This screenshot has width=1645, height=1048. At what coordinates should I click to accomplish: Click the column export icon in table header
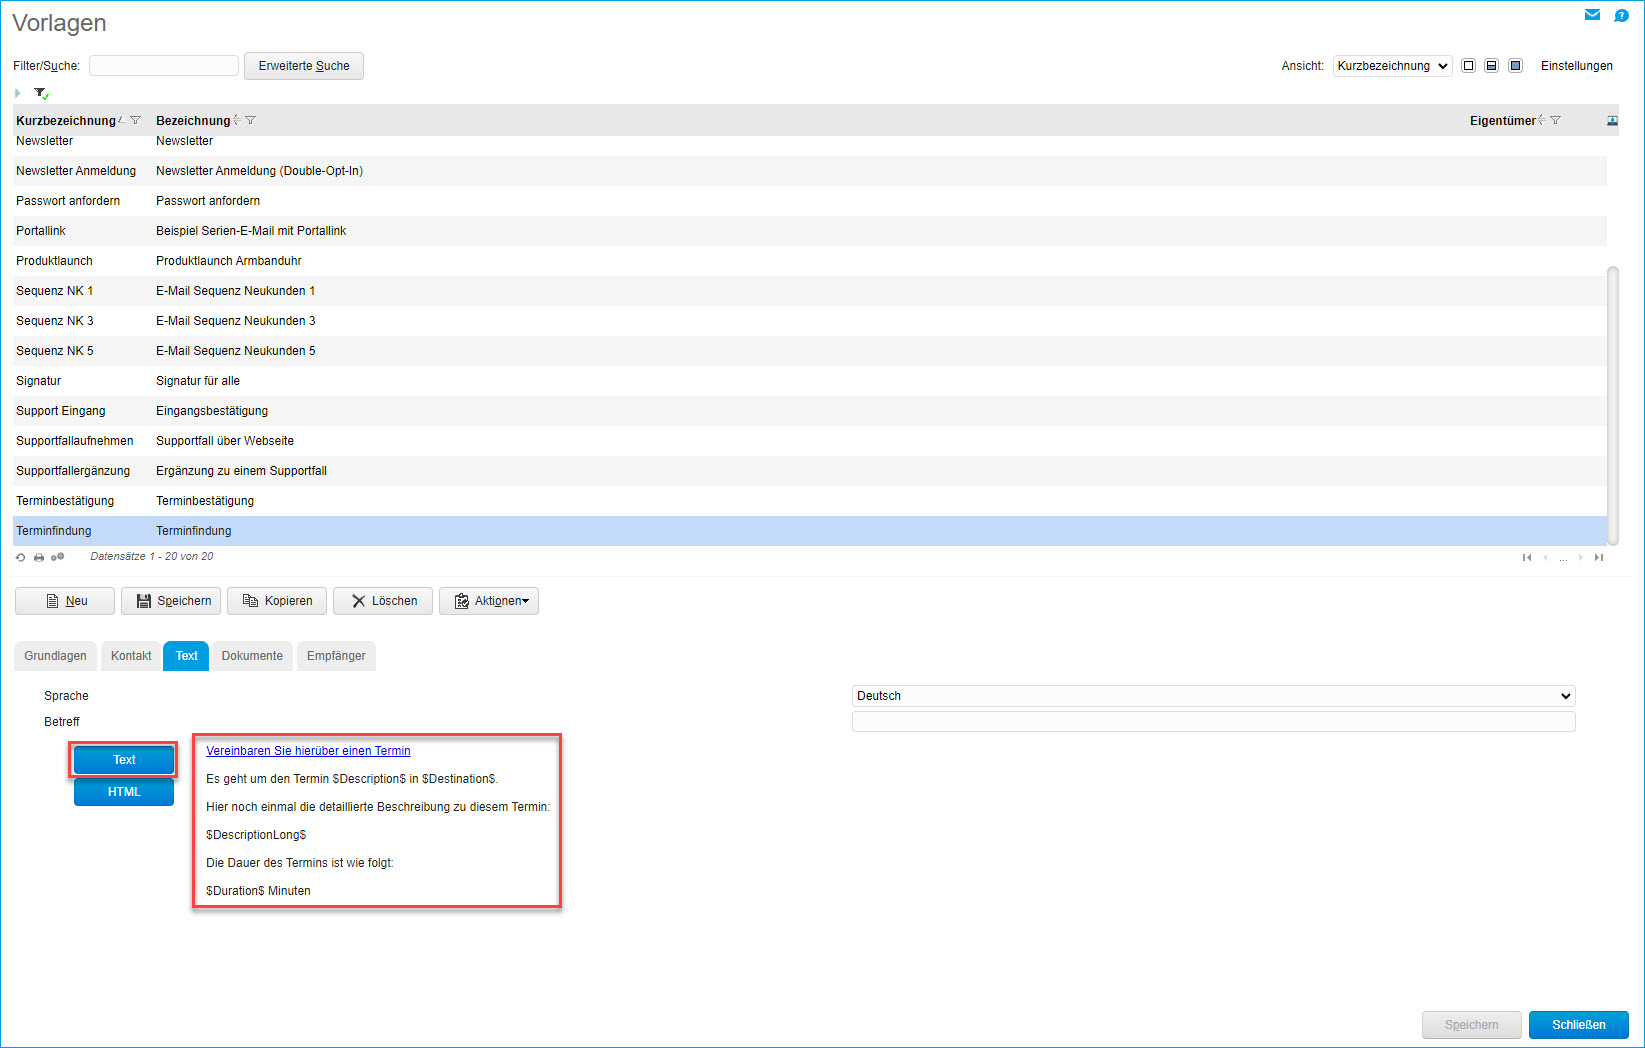[1612, 120]
